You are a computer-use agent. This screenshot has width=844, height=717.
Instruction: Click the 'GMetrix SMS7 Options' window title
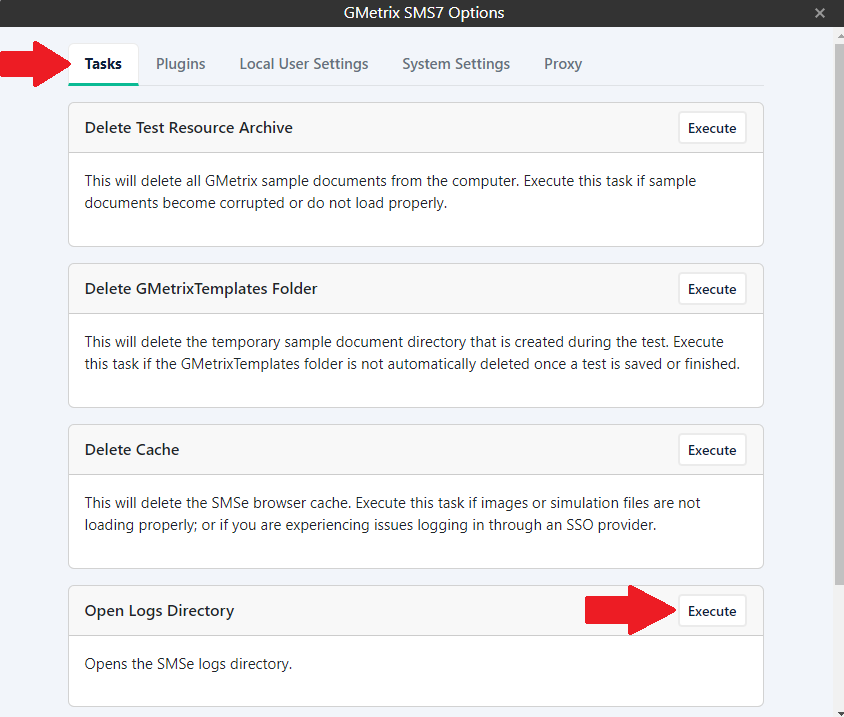coord(424,13)
